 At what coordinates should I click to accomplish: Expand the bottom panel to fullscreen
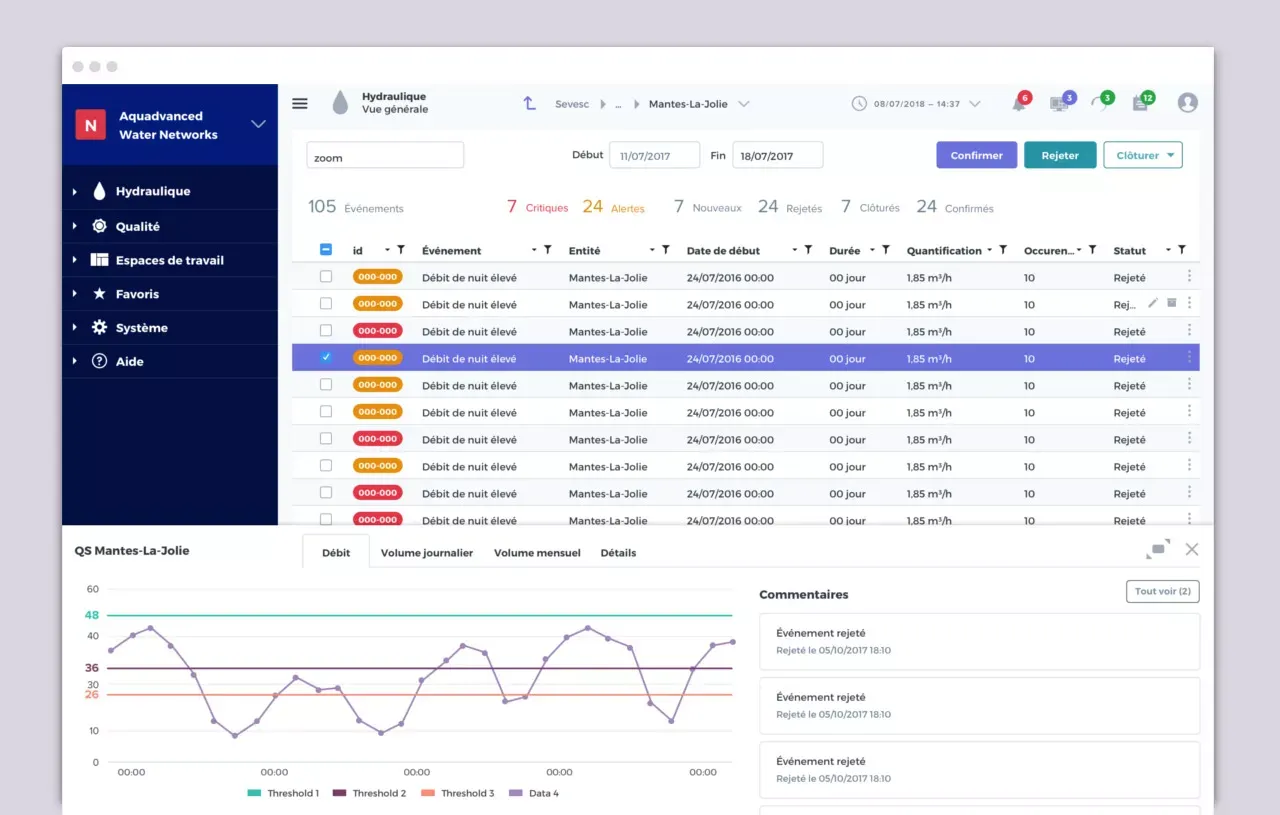click(1158, 549)
